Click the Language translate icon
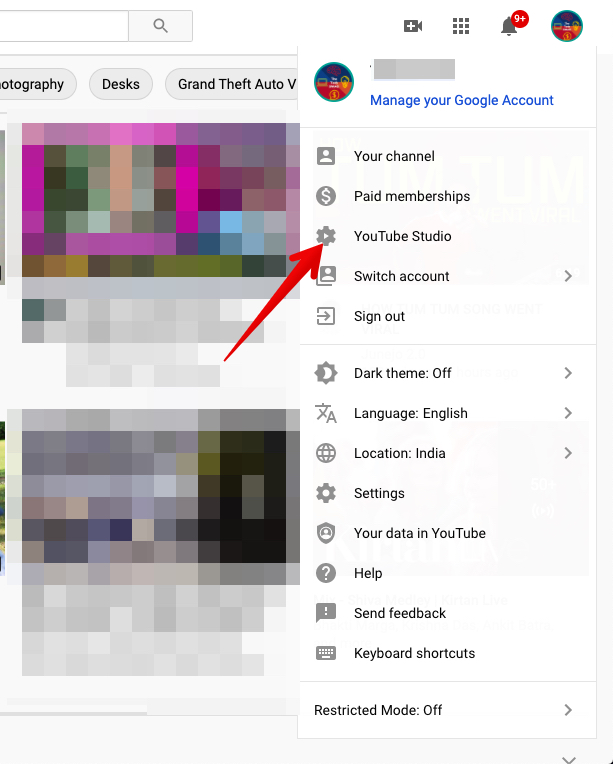The height and width of the screenshot is (764, 613). pyautogui.click(x=326, y=413)
